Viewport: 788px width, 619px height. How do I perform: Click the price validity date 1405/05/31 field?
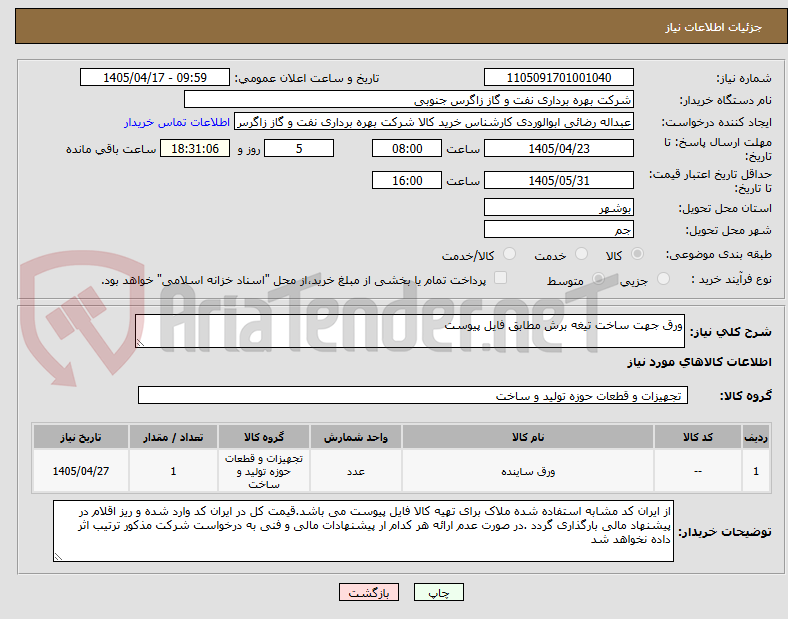coord(558,180)
